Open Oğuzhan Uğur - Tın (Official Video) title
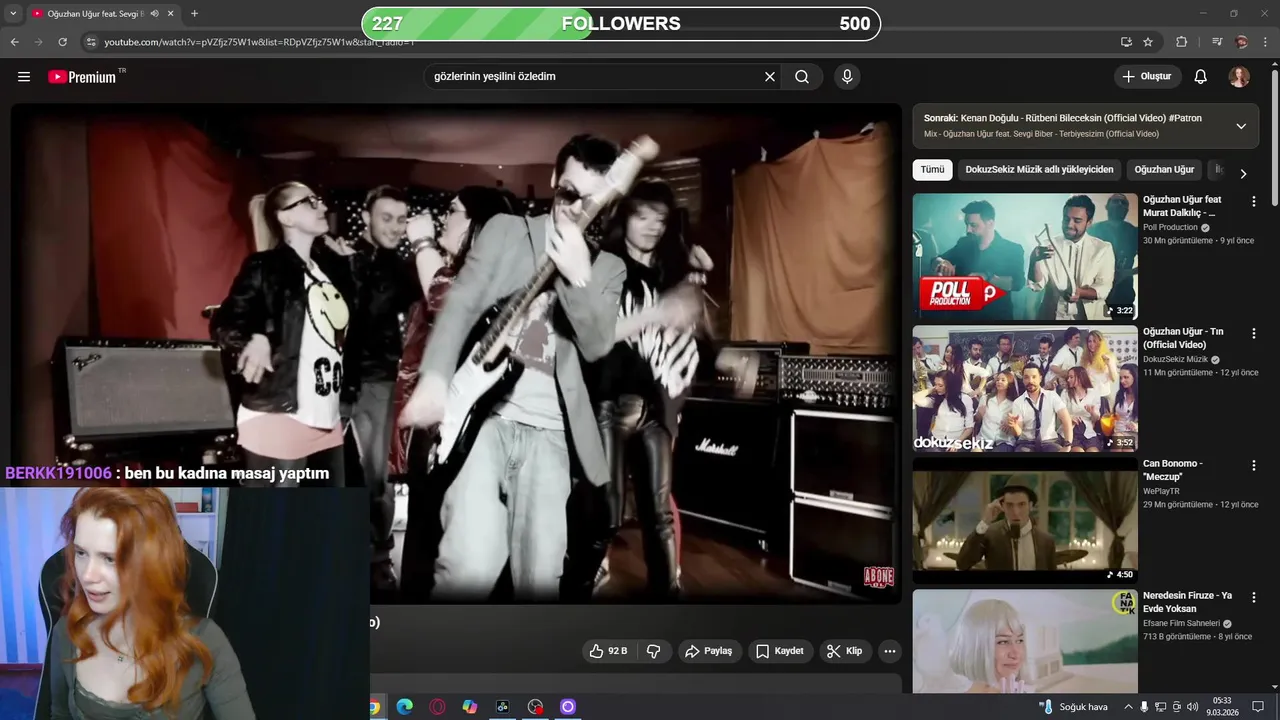 (x=1183, y=338)
